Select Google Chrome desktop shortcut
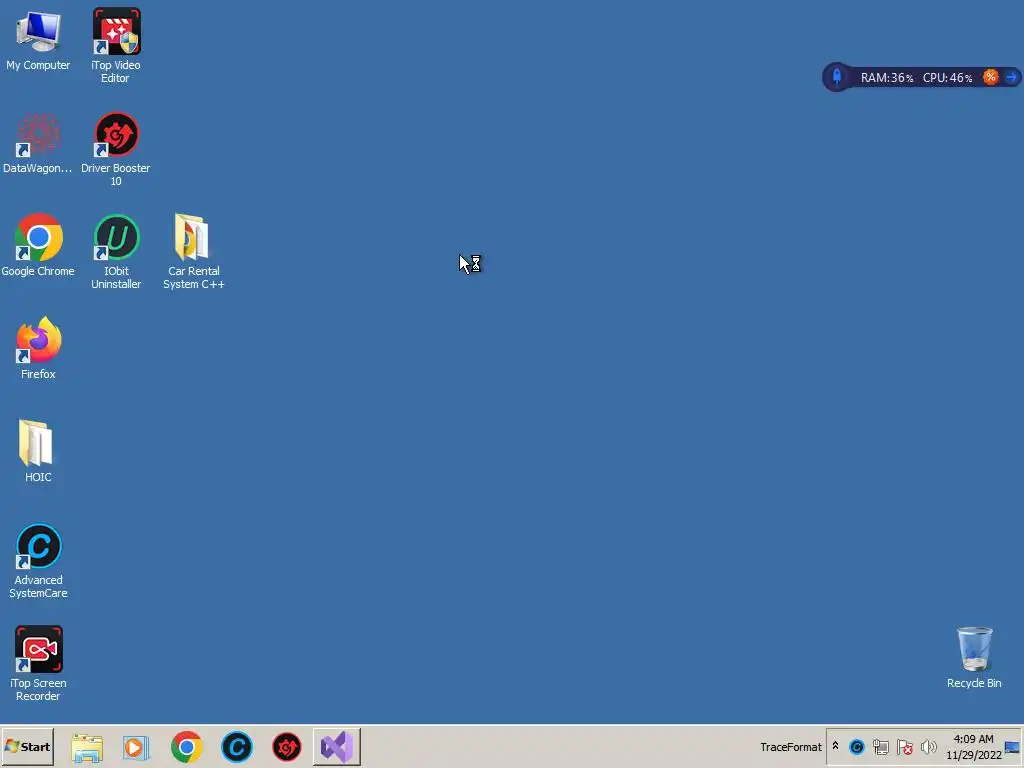Image resolution: width=1024 pixels, height=768 pixels. coord(38,246)
